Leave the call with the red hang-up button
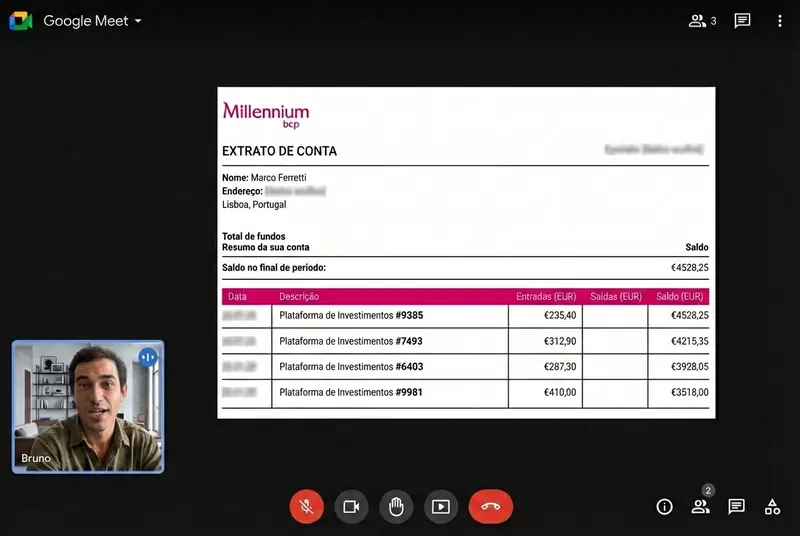This screenshot has height=536, width=800. click(x=490, y=506)
